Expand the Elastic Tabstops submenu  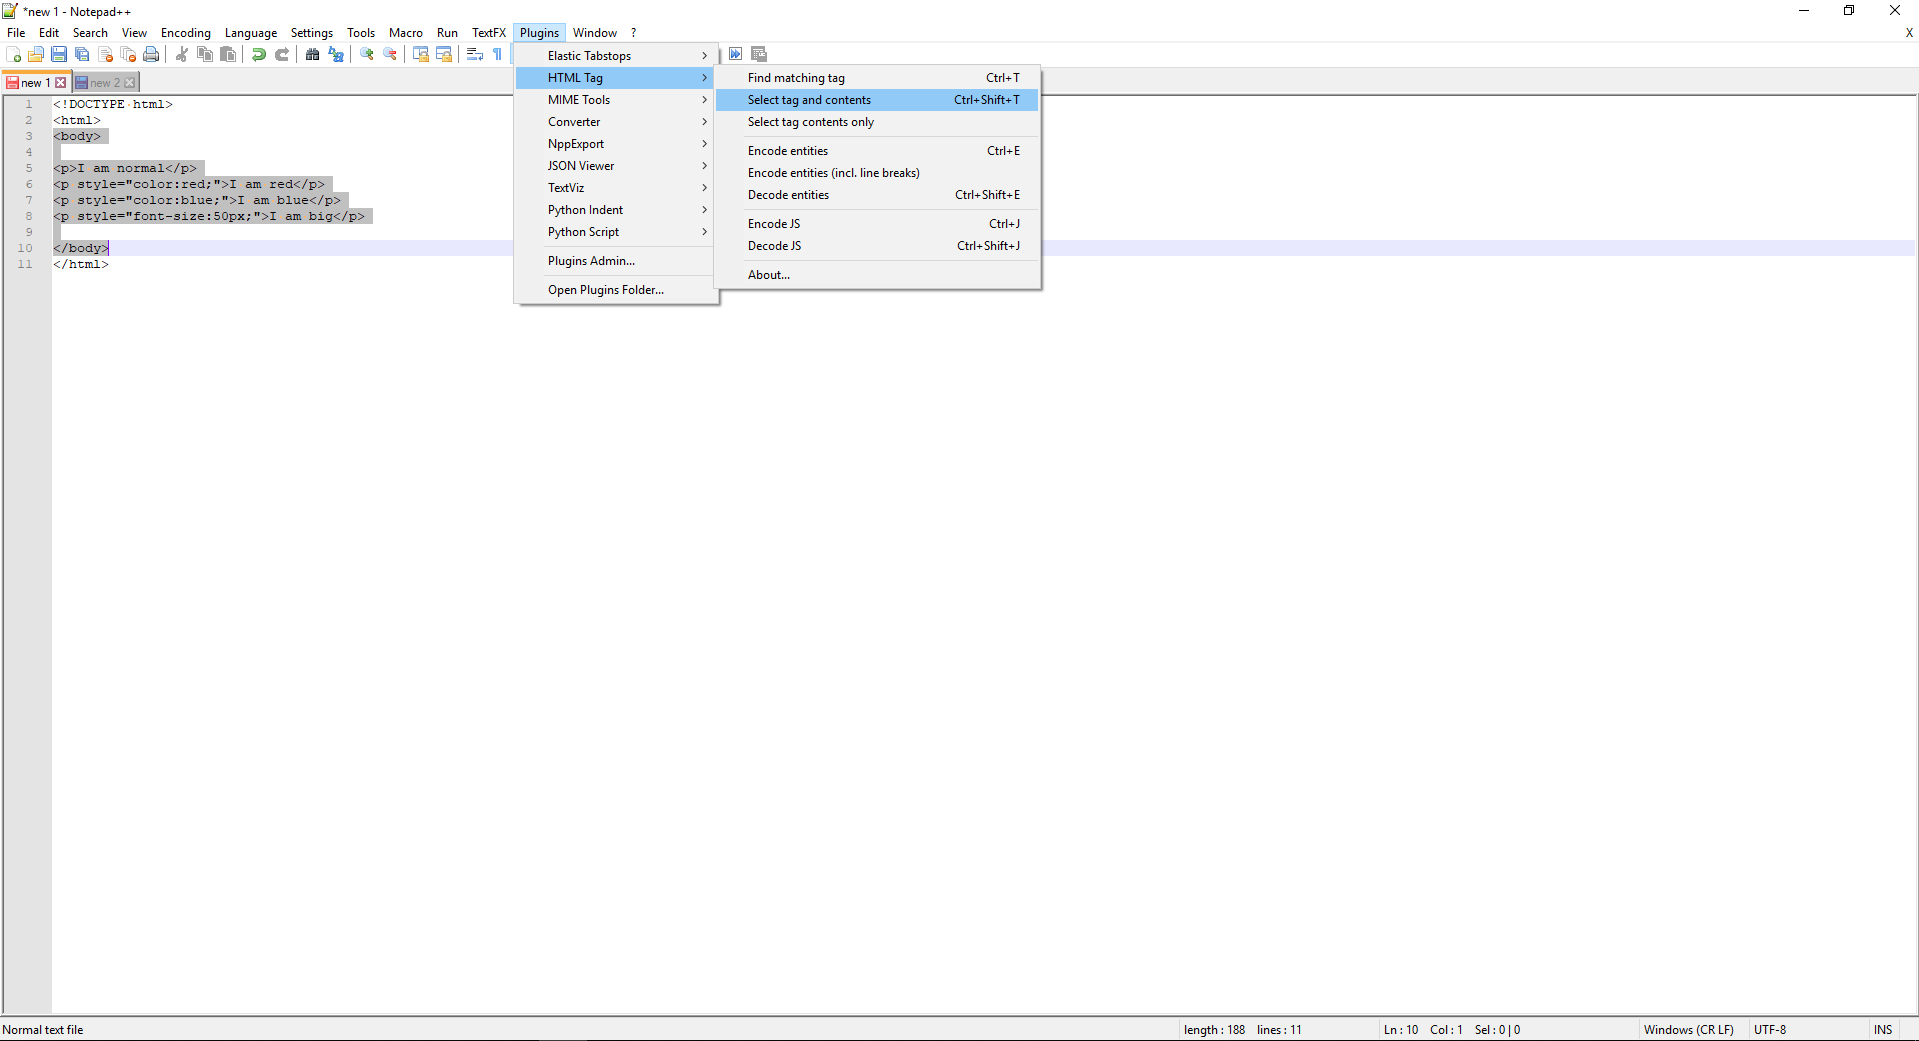click(x=616, y=56)
